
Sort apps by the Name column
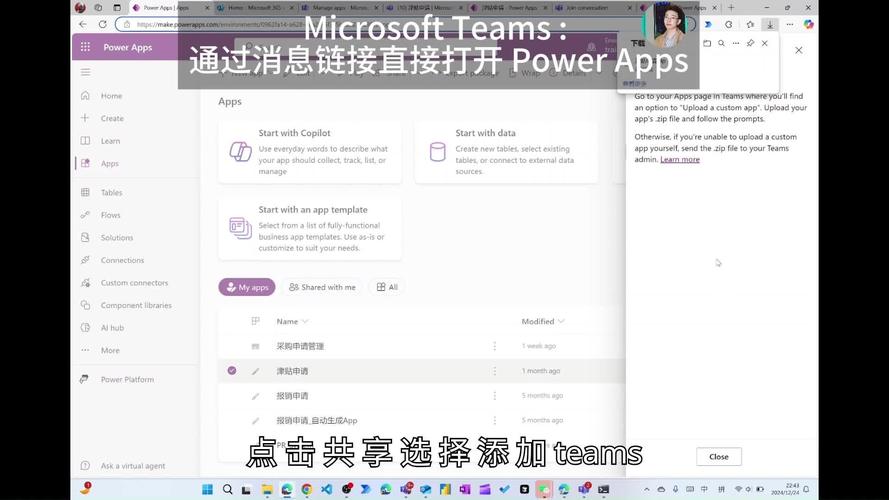[x=292, y=321]
